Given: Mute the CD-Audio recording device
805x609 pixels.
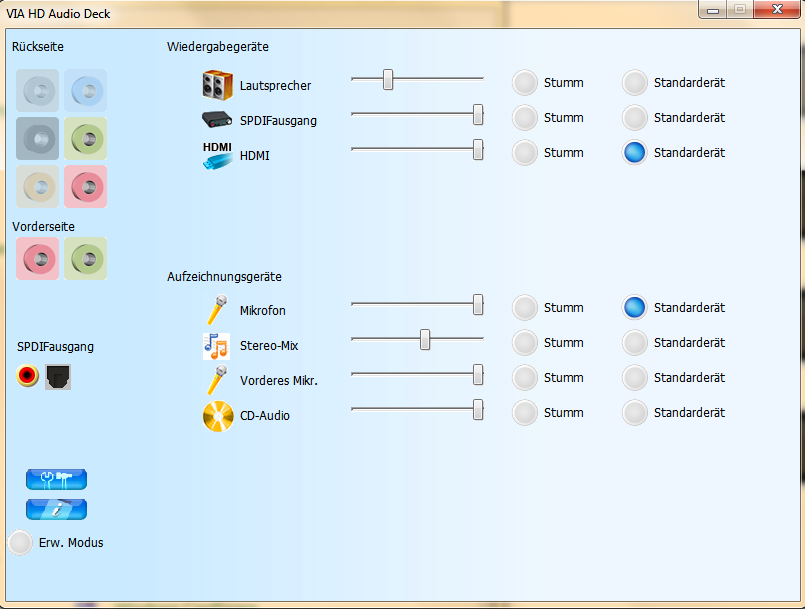Looking at the screenshot, I should [525, 412].
